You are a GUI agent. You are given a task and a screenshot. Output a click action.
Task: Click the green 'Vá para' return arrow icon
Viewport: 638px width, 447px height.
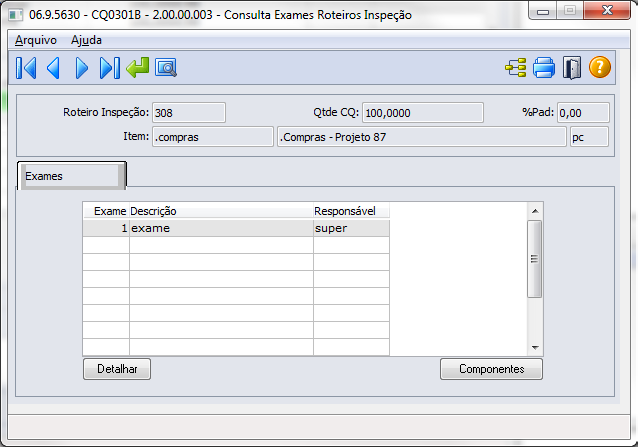[x=138, y=68]
